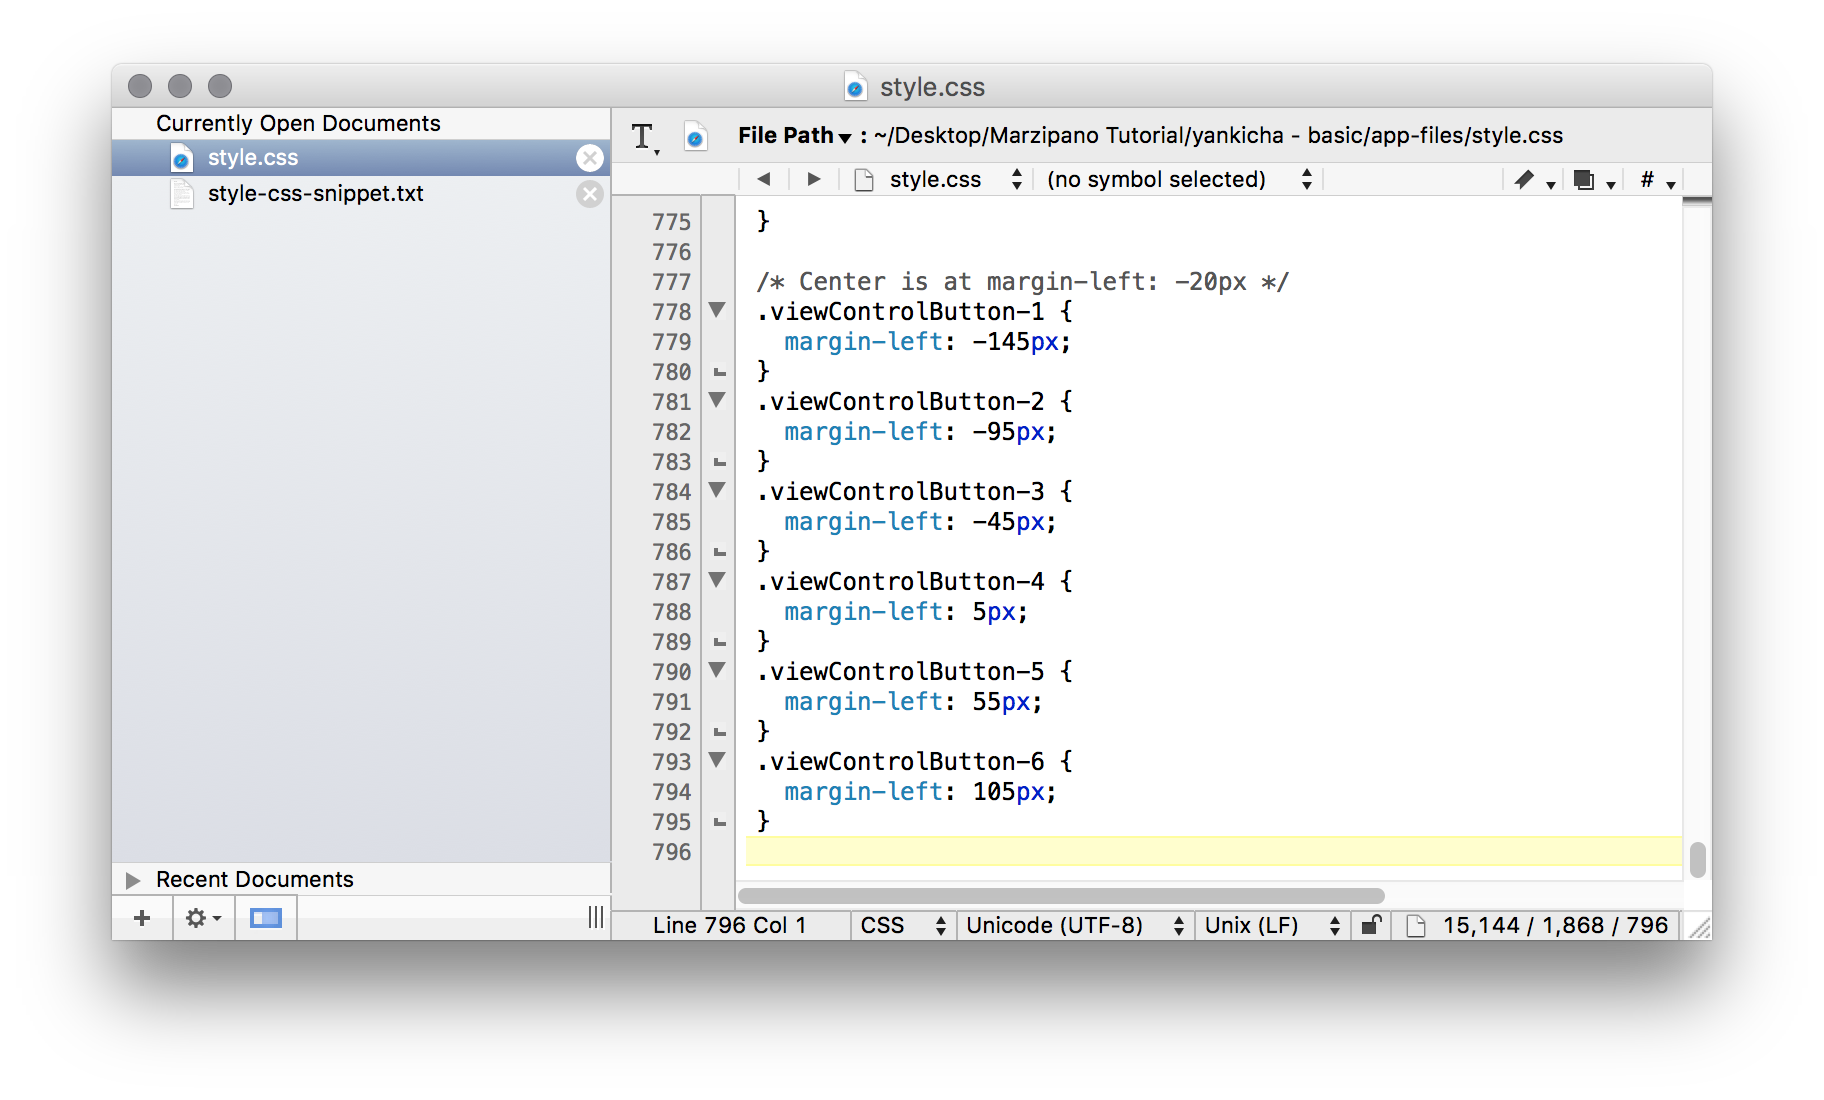Collapse the .viewControlButton-3 fold triangle

tap(717, 490)
